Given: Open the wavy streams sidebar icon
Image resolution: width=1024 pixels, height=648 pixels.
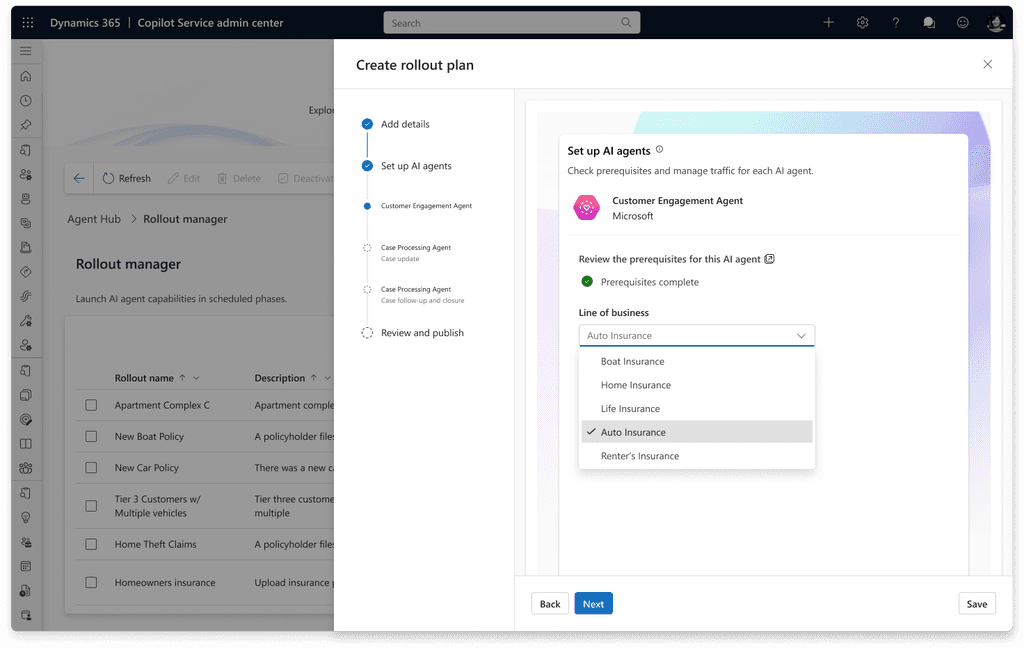Looking at the screenshot, I should tap(26, 296).
